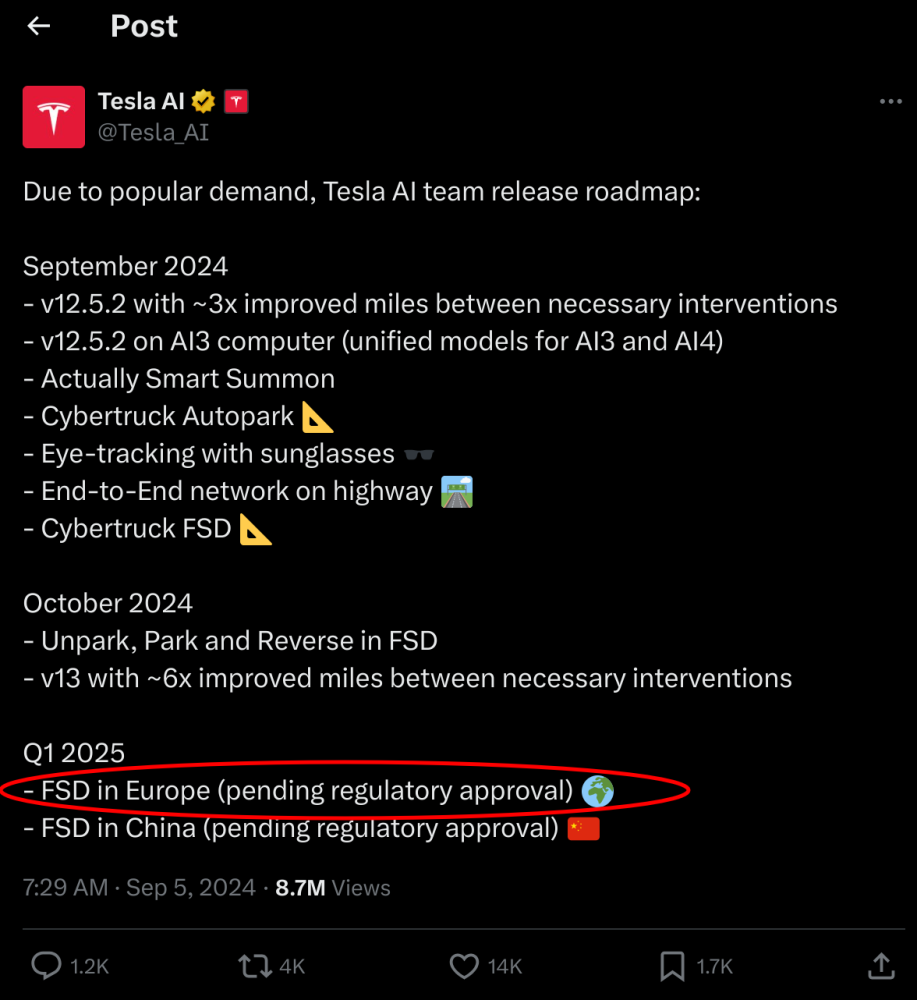Open Tesla AI profile picture

click(x=54, y=117)
